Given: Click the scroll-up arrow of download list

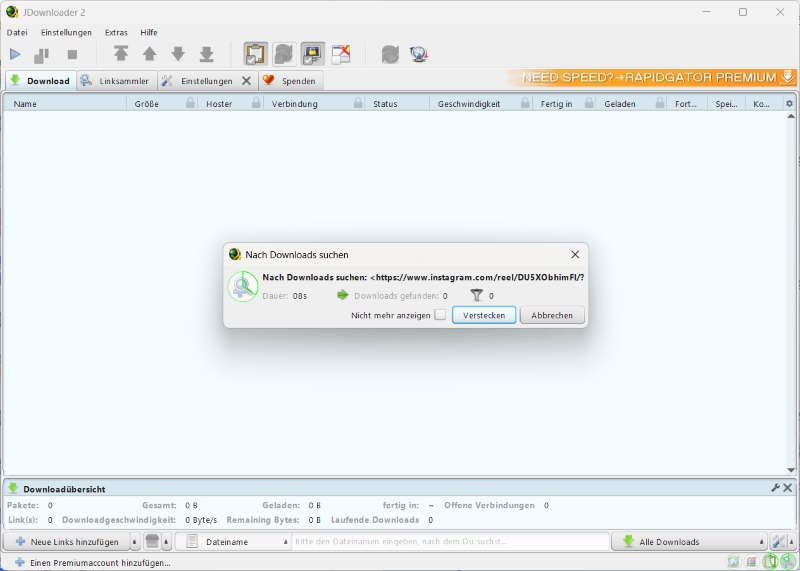Looking at the screenshot, I should (791, 116).
